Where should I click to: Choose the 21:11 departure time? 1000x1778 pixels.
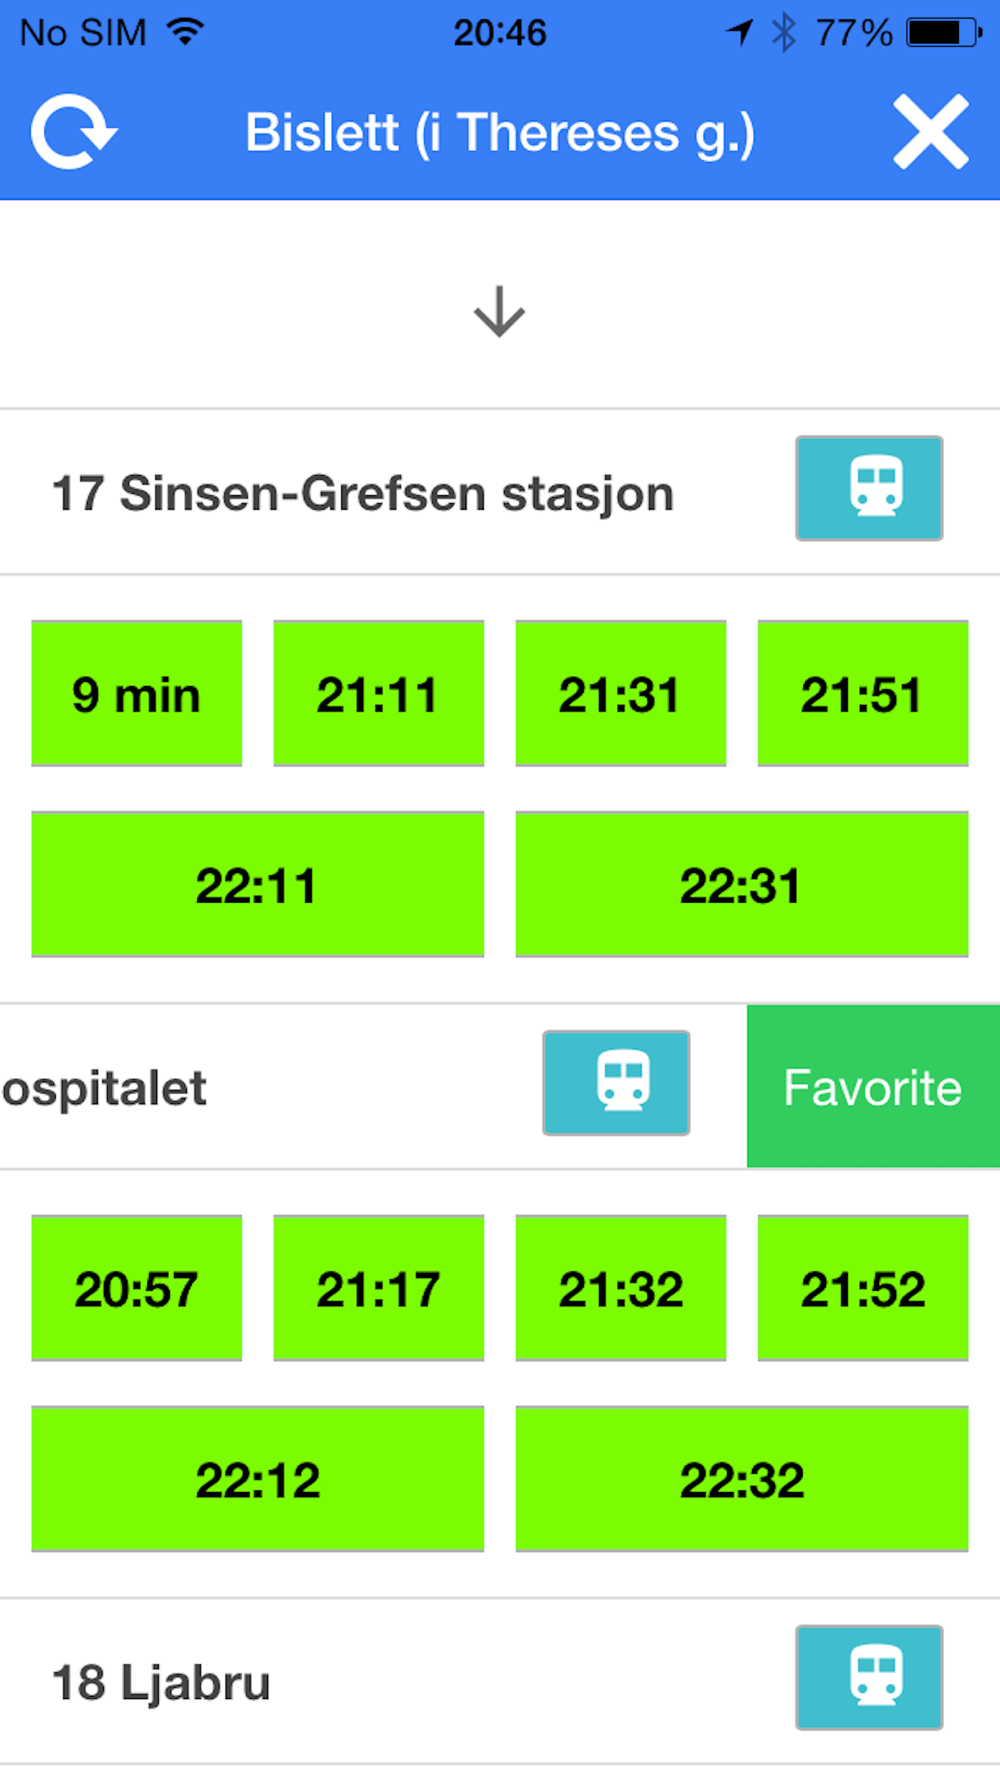tap(379, 693)
